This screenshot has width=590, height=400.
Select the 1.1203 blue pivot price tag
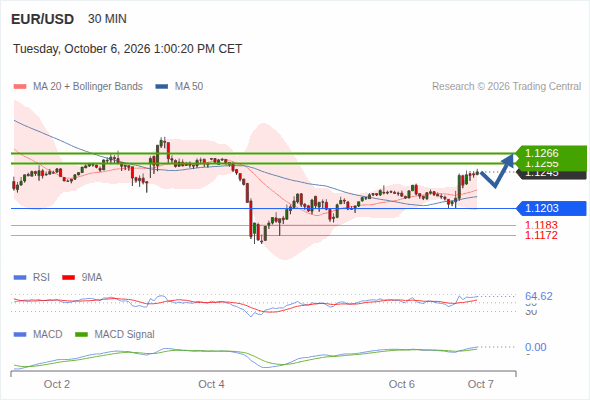(551, 208)
